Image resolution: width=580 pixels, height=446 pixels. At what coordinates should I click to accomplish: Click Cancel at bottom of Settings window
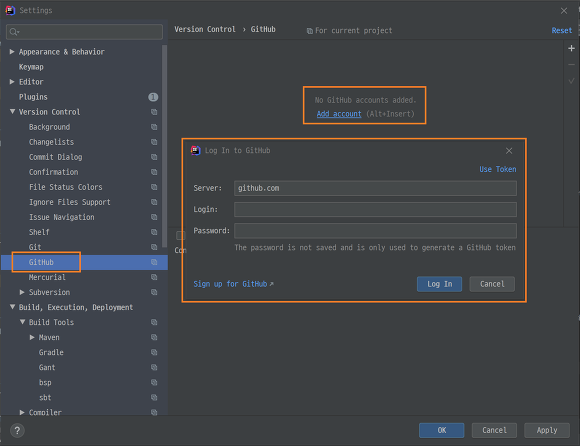tap(494, 430)
